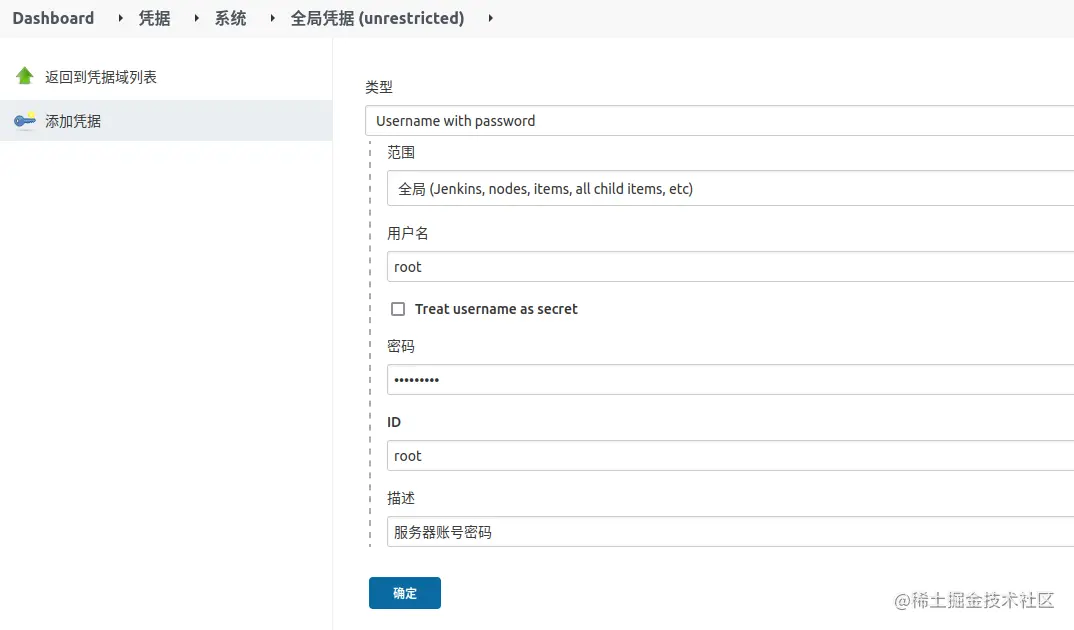Focus the 用户名 username field

tap(729, 267)
